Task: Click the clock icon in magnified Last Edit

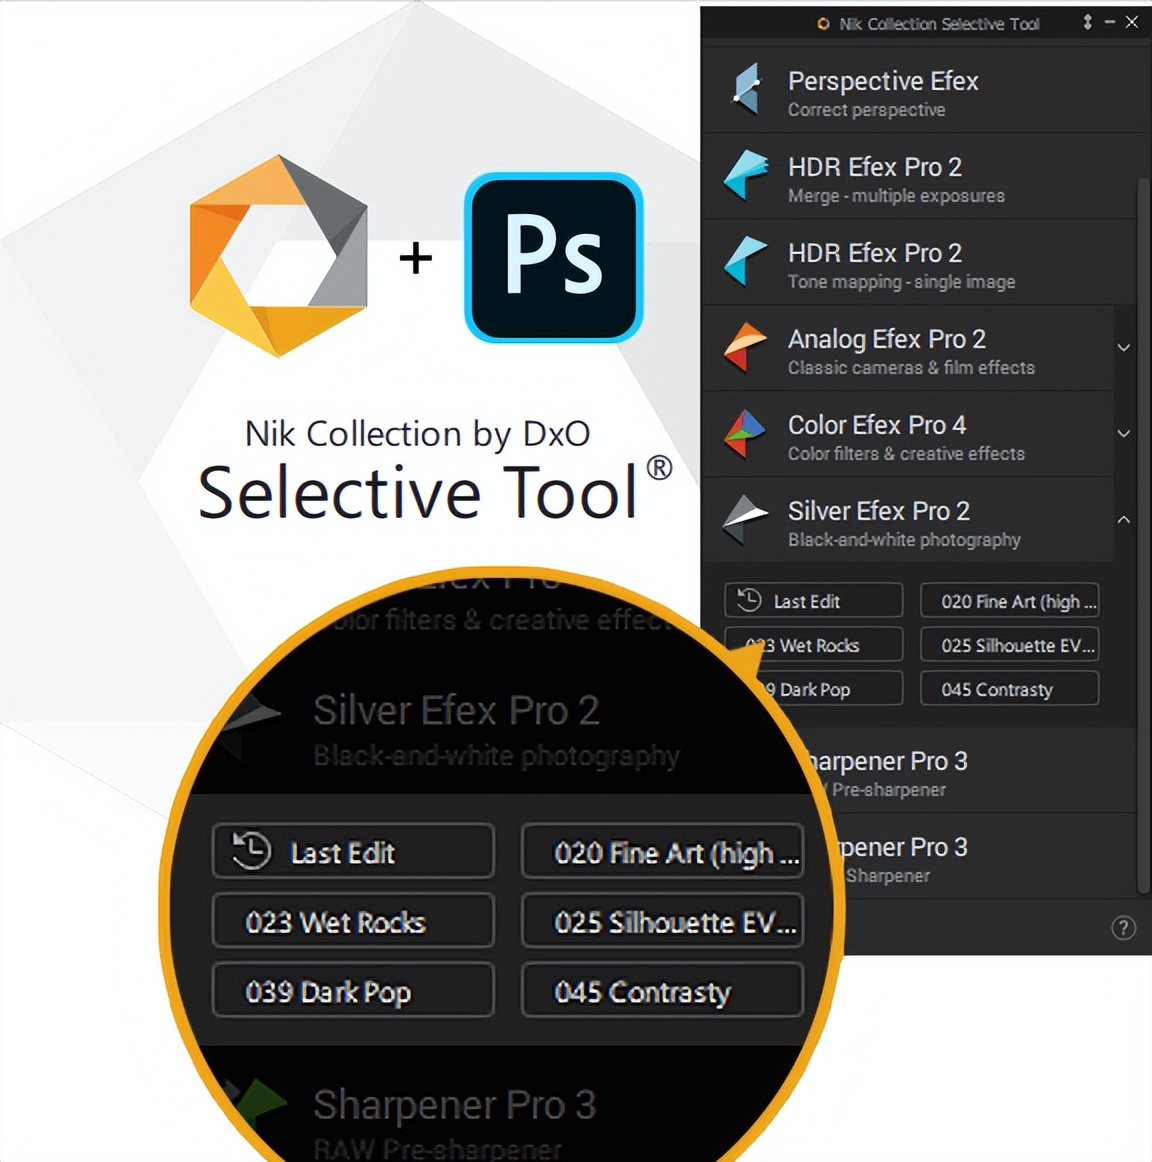Action: (x=251, y=850)
